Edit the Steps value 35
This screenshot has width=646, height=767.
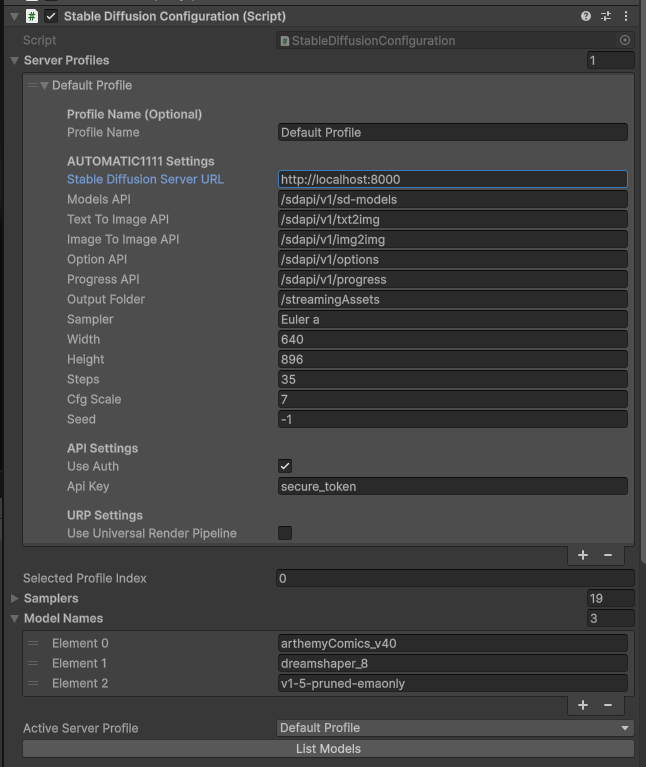pyautogui.click(x=453, y=379)
